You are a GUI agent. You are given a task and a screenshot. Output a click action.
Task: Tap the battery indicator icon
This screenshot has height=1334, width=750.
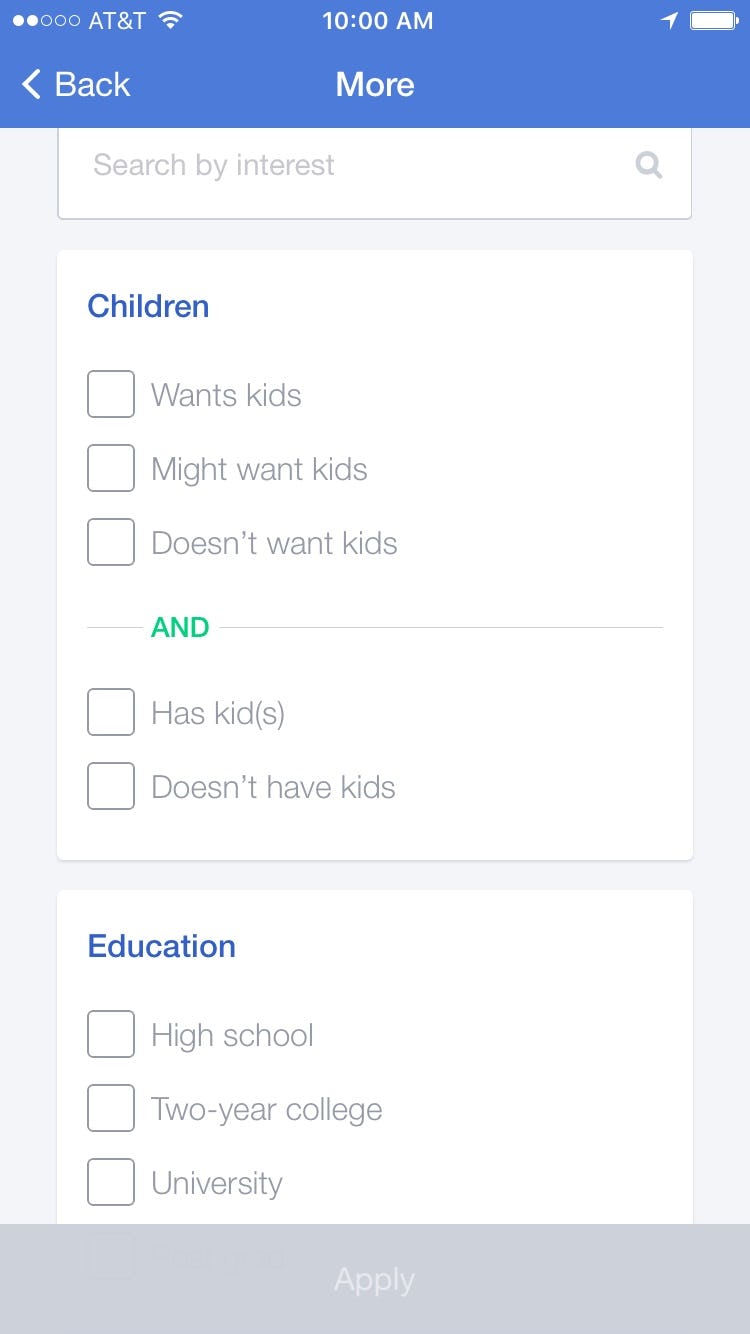[714, 21]
